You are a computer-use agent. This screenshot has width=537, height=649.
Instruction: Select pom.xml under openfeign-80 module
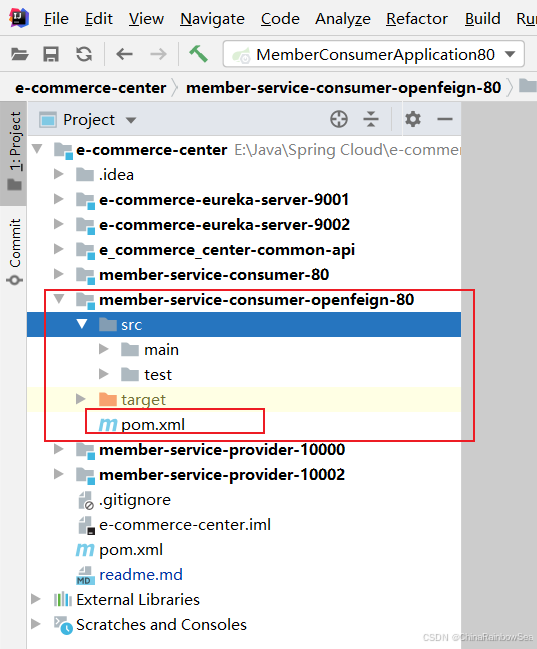[x=153, y=425]
